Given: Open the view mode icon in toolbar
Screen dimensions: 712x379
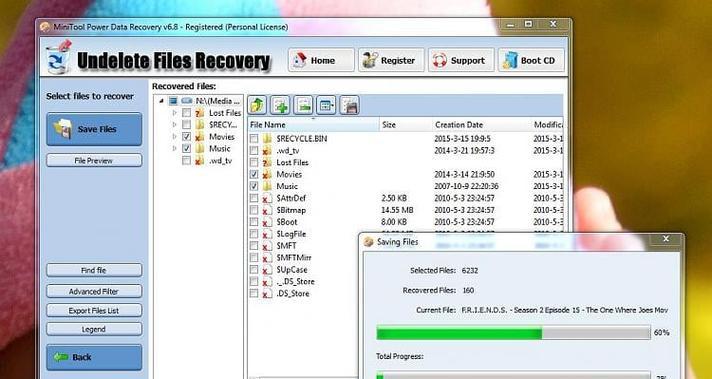Looking at the screenshot, I should point(326,105).
